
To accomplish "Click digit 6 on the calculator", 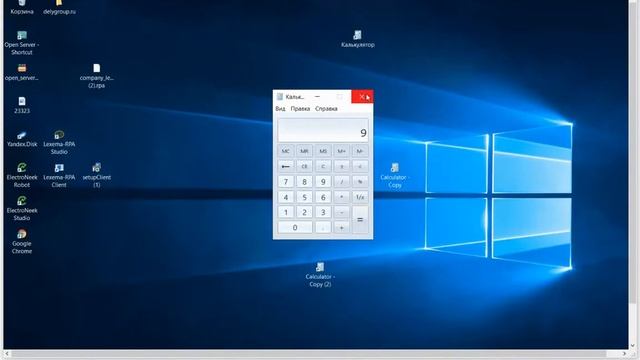I will pos(323,197).
